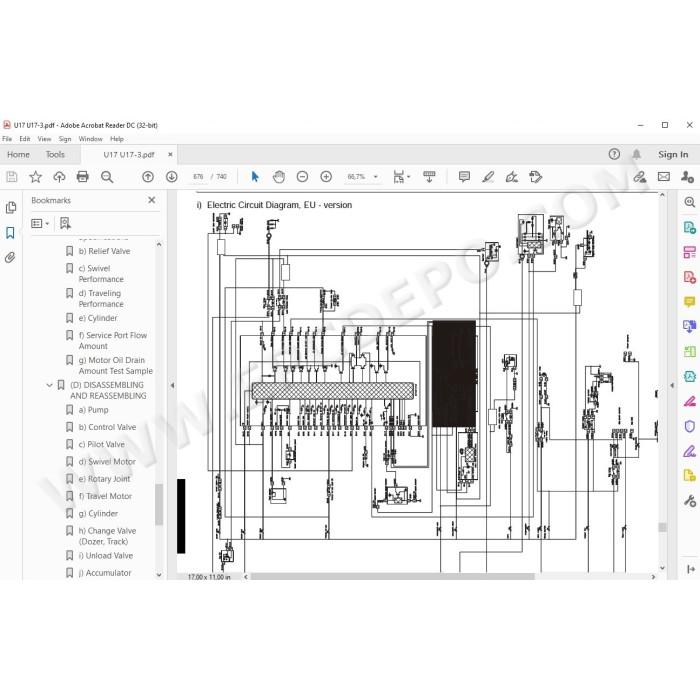Open the c) Swivel Performance bookmark
The image size is (700, 700).
tap(101, 274)
